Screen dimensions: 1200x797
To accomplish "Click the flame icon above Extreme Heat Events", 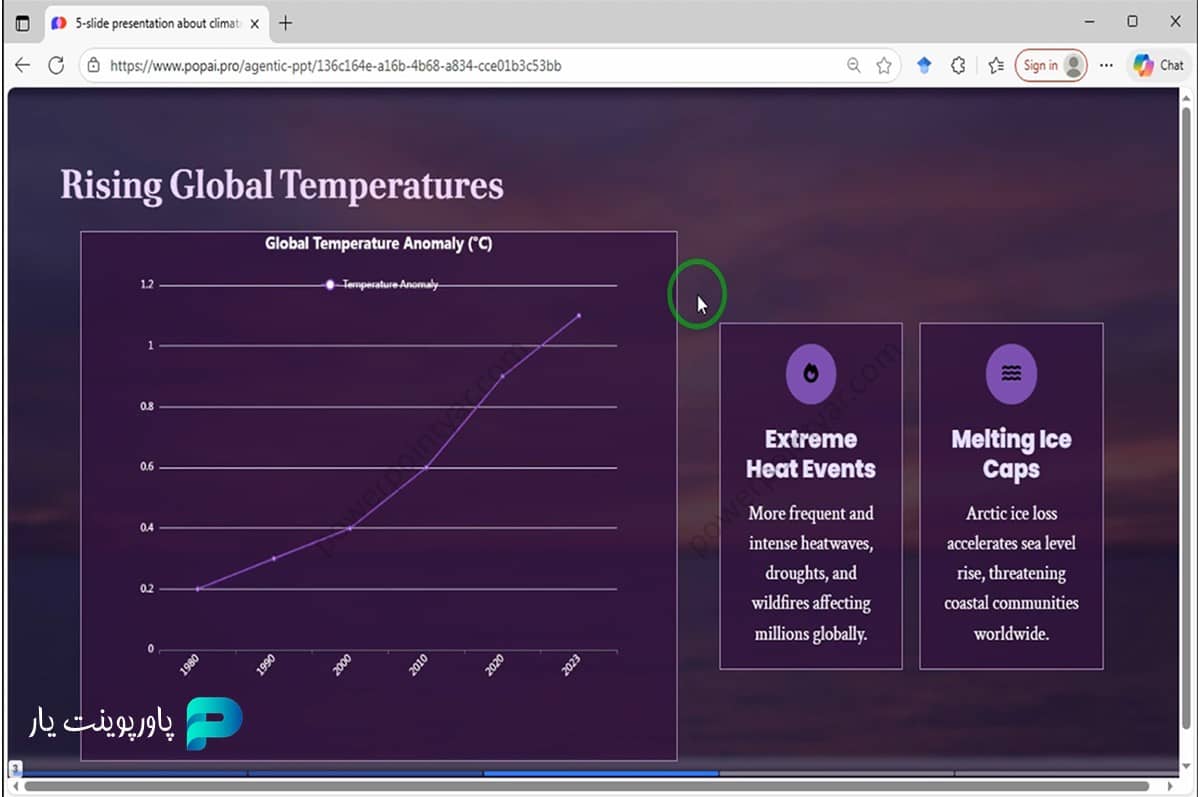I will [x=810, y=374].
